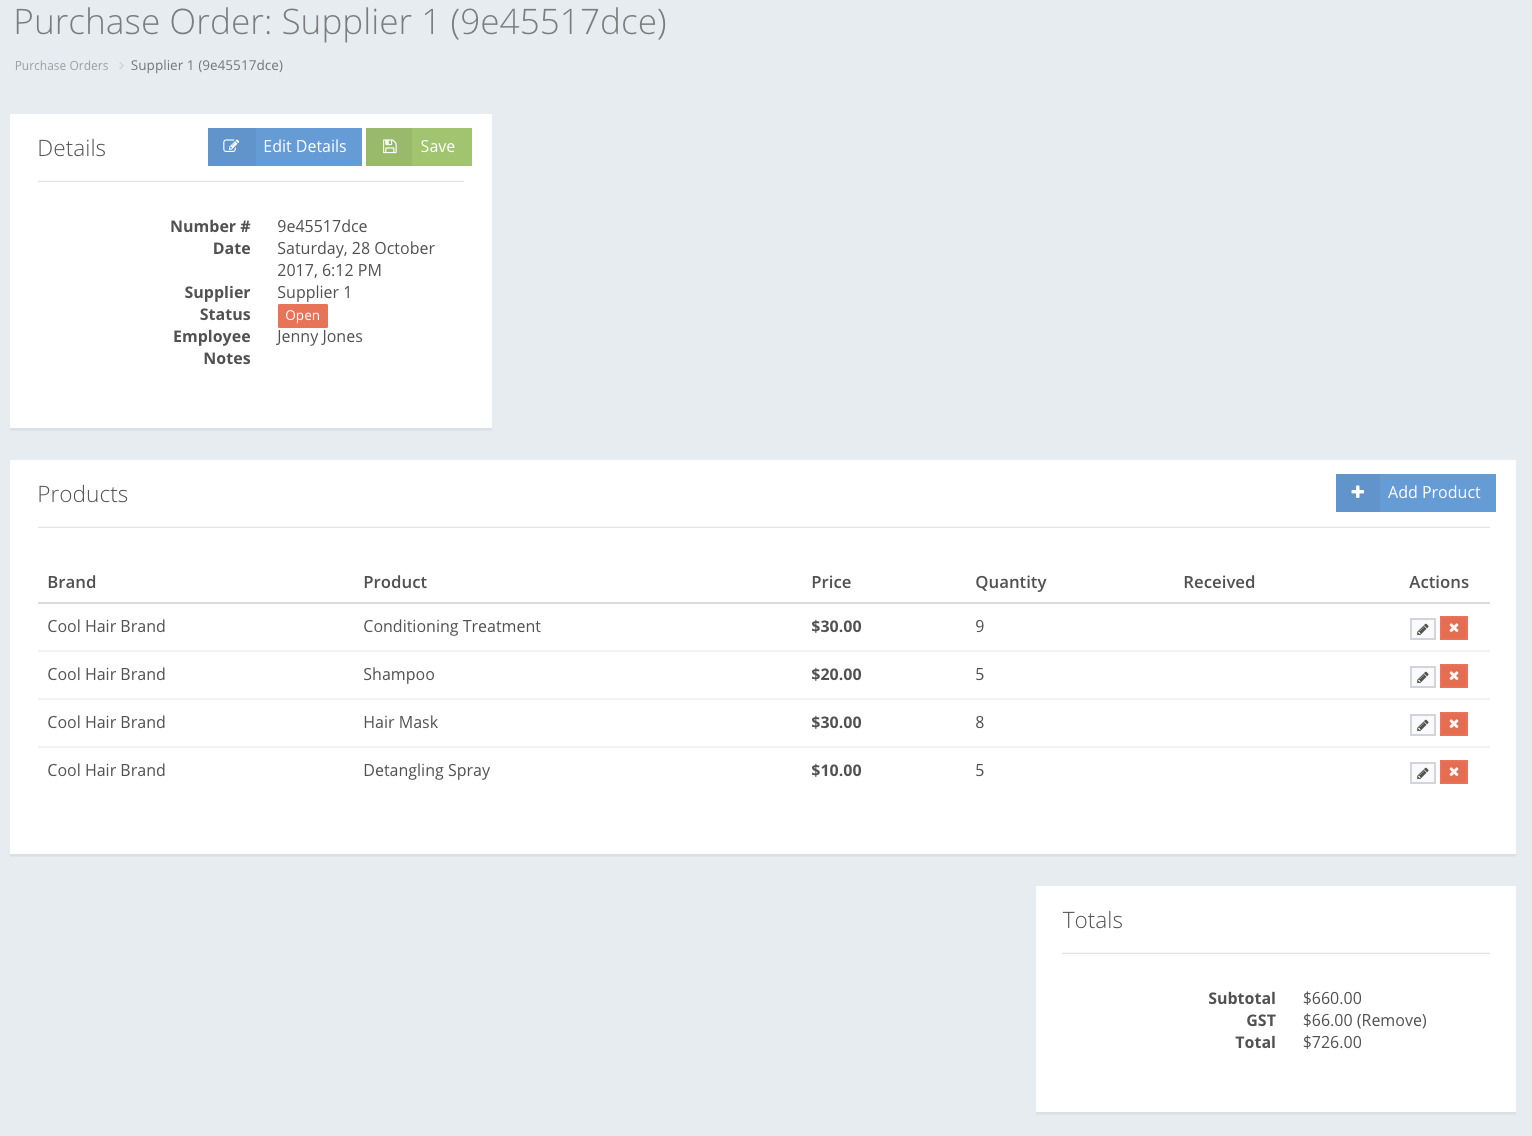Click the $10.00 price cell
The height and width of the screenshot is (1136, 1532).
(x=836, y=770)
